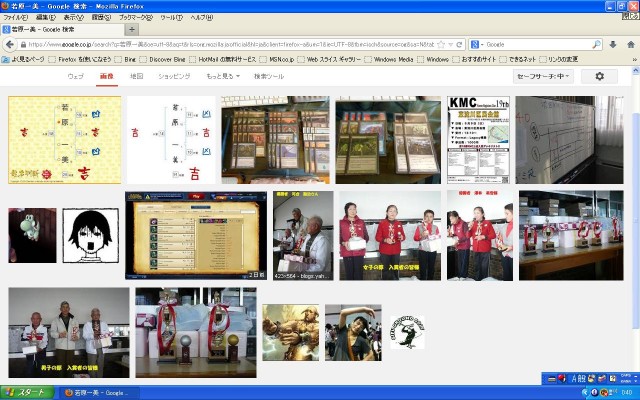Open the HotMail の無料サービス bookmark
Image resolution: width=640 pixels, height=400 pixels.
(x=222, y=60)
